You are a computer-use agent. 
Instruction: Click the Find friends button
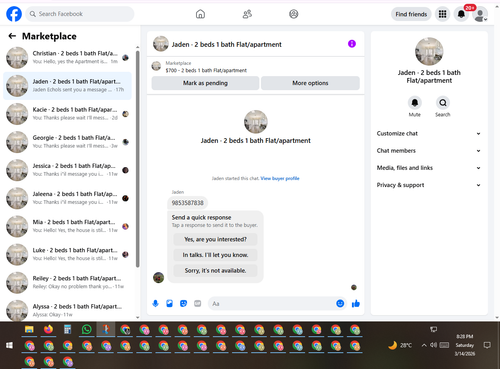411,14
